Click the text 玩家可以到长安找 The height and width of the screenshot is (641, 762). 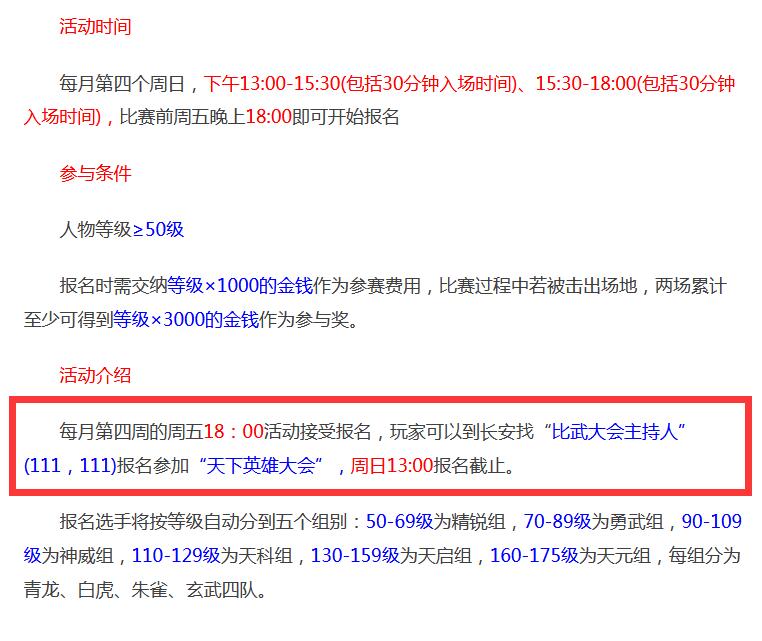tap(462, 431)
